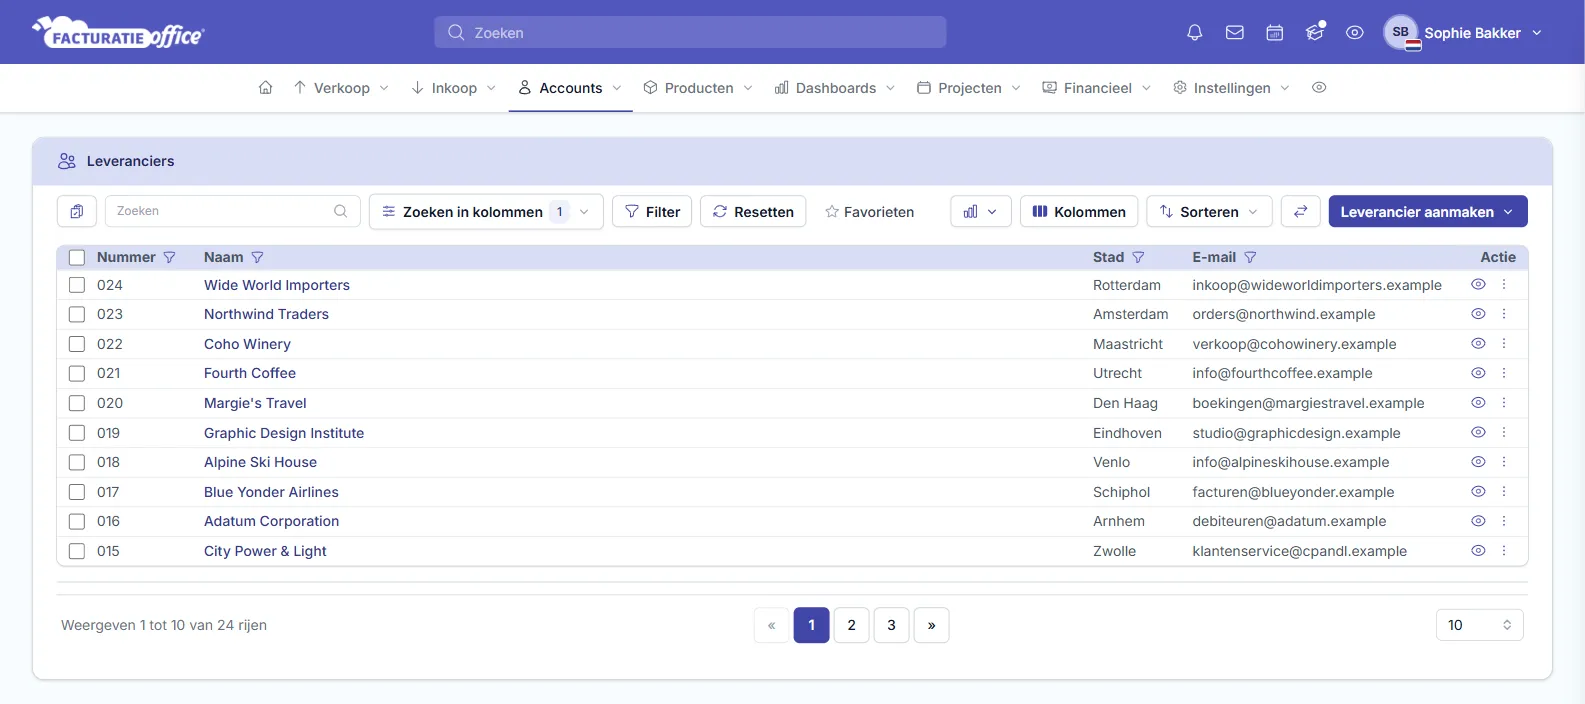Open the calendar icon in header

tap(1275, 33)
